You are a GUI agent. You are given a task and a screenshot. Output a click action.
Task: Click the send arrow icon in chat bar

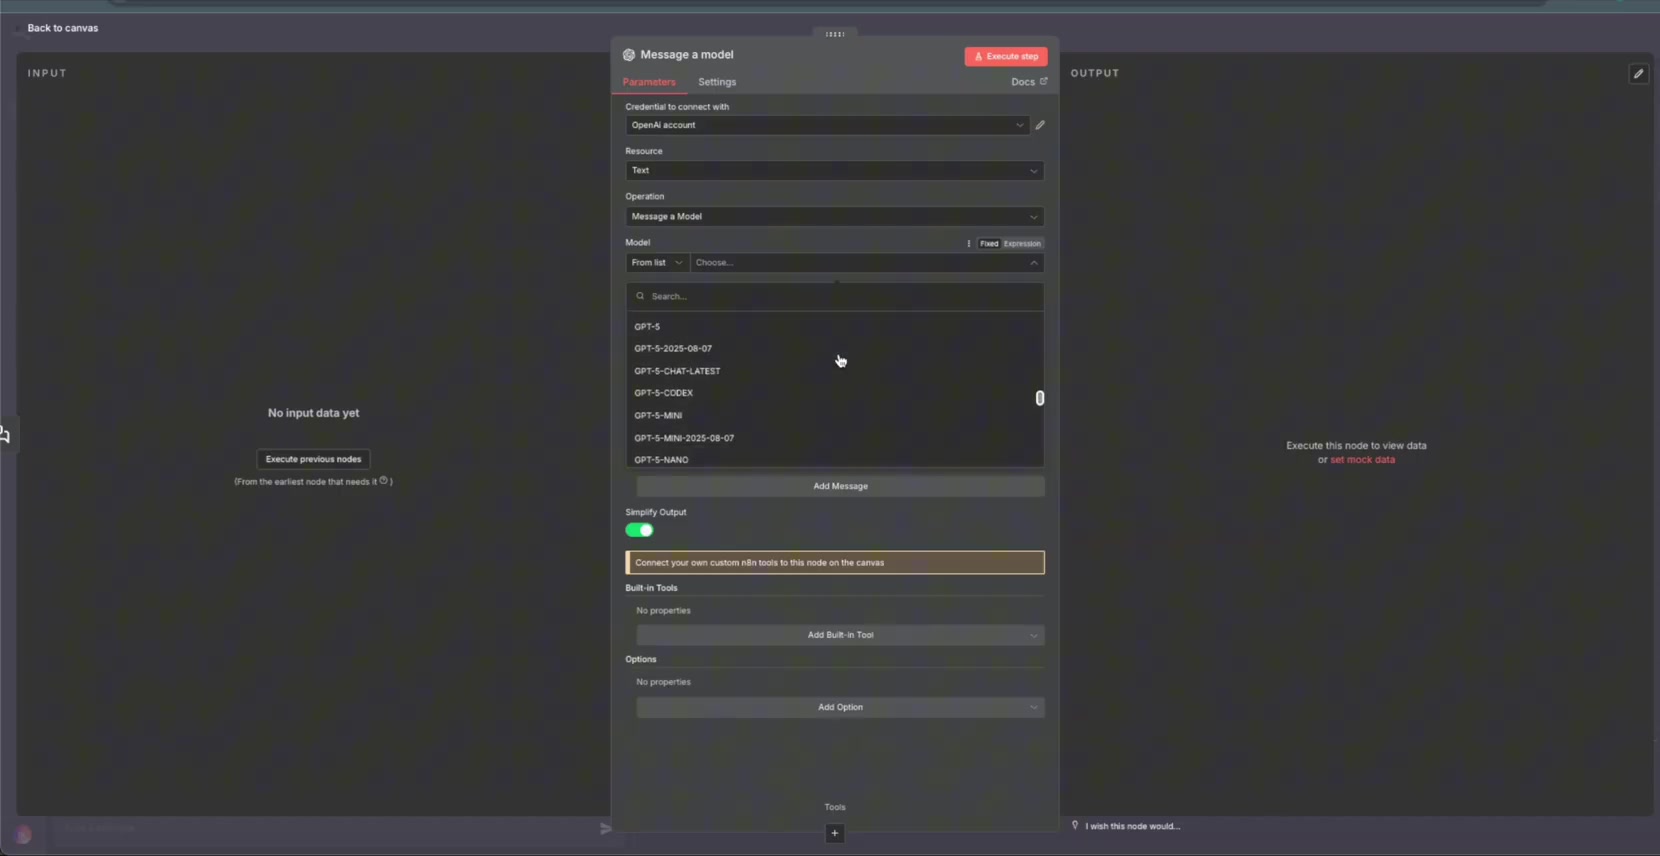pos(605,828)
